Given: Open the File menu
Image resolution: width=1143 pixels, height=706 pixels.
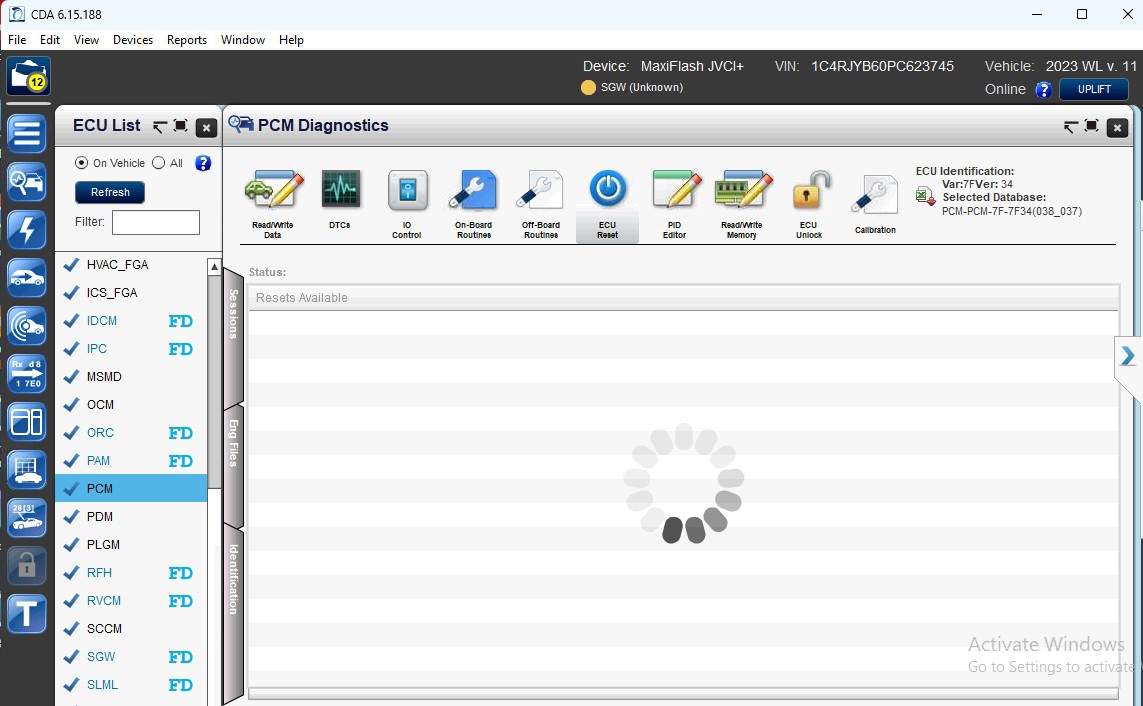Looking at the screenshot, I should (x=17, y=40).
